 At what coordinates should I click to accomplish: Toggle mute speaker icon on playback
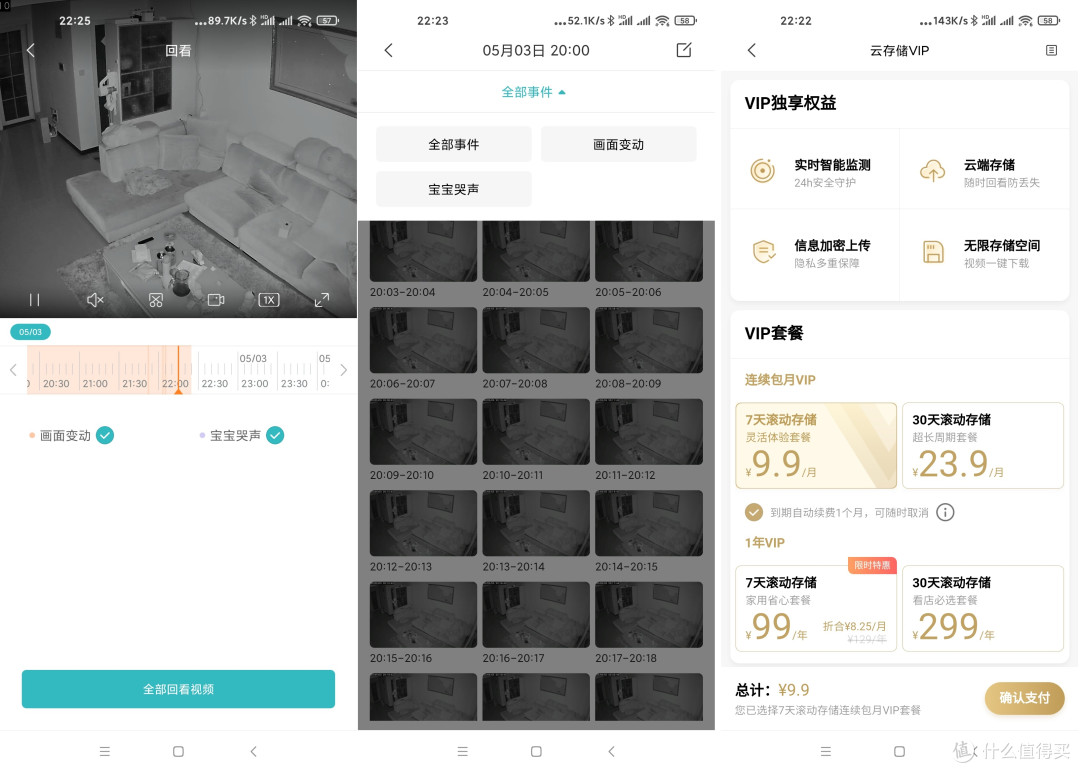(x=95, y=300)
